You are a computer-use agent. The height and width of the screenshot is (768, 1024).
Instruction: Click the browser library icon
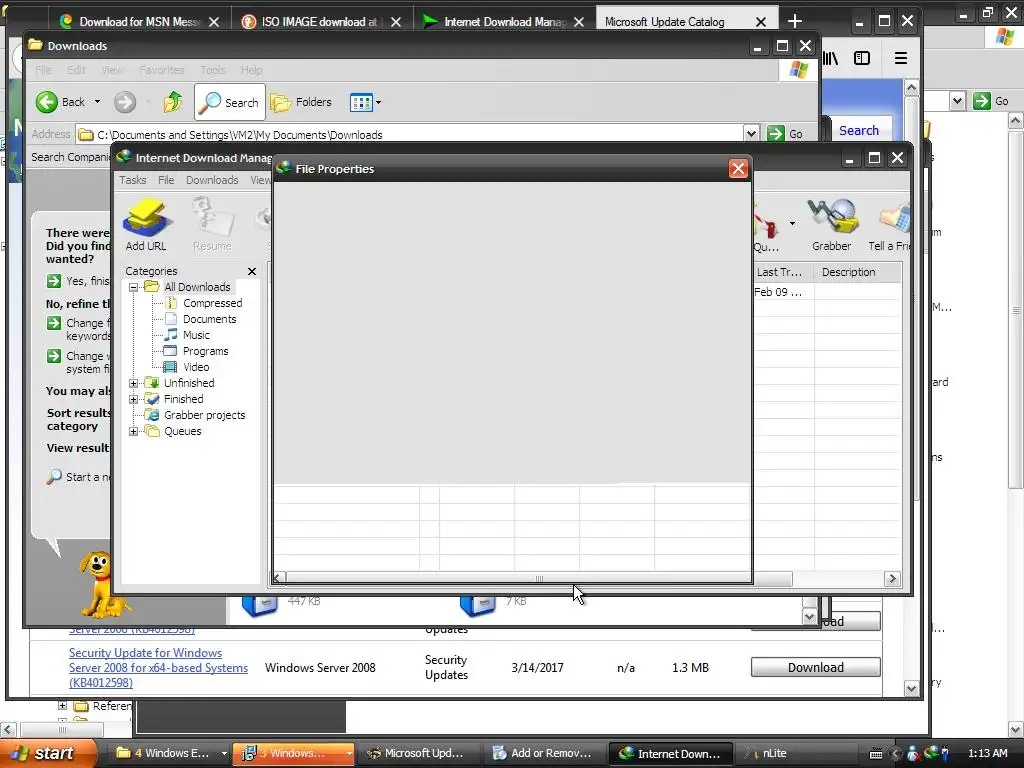click(830, 58)
